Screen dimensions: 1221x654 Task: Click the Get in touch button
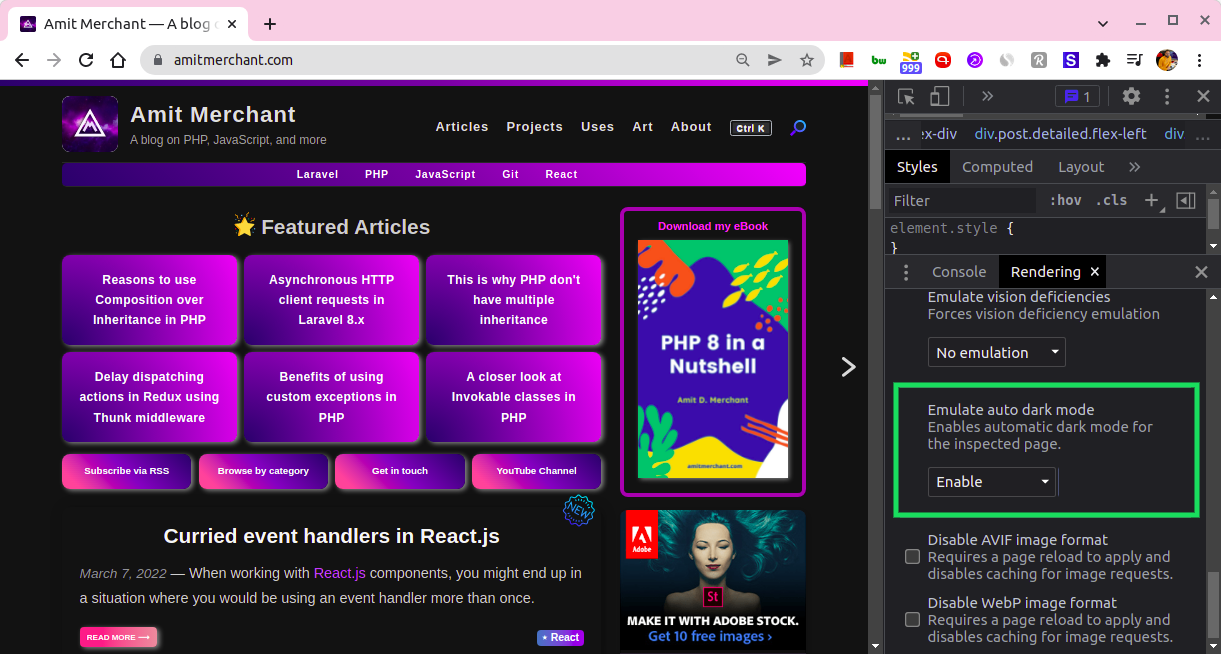[400, 471]
